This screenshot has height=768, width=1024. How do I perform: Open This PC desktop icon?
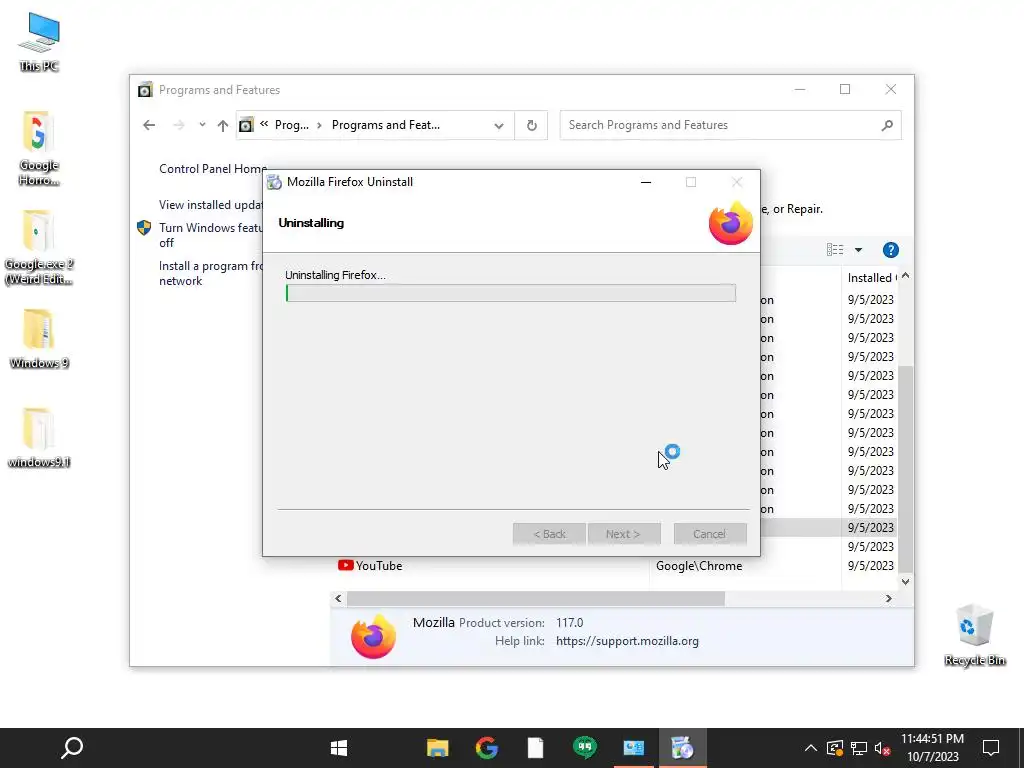(x=39, y=41)
